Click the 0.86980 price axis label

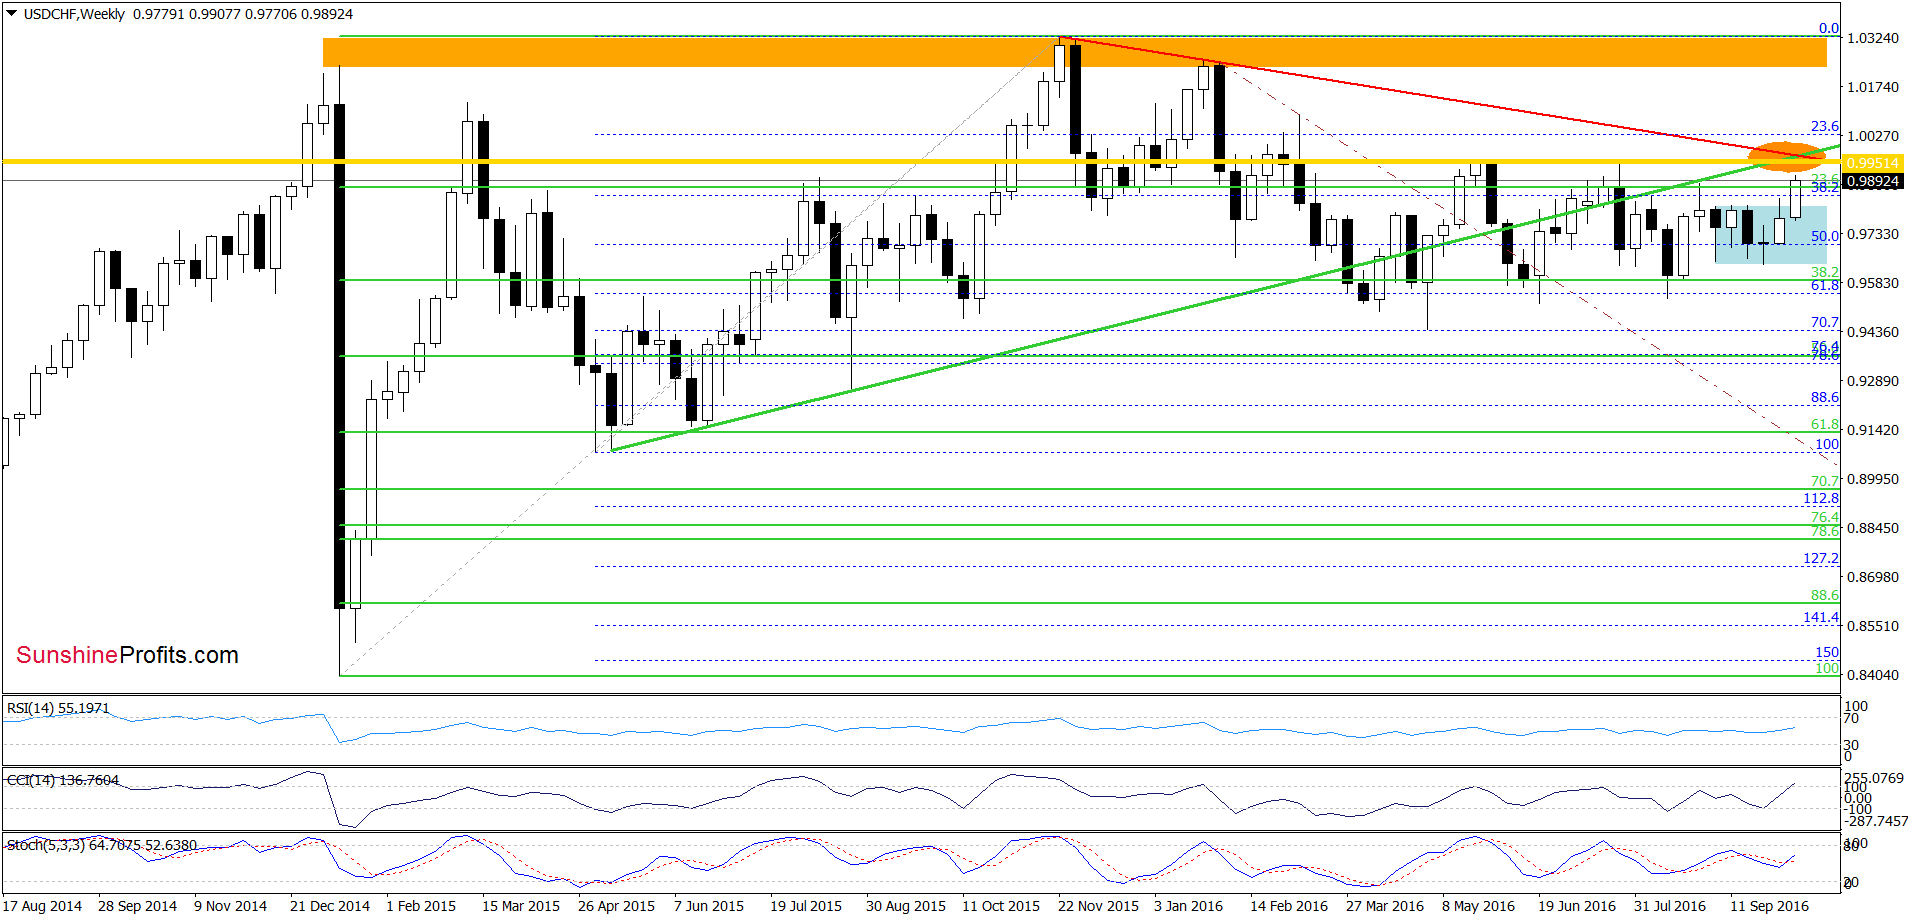(x=1873, y=577)
